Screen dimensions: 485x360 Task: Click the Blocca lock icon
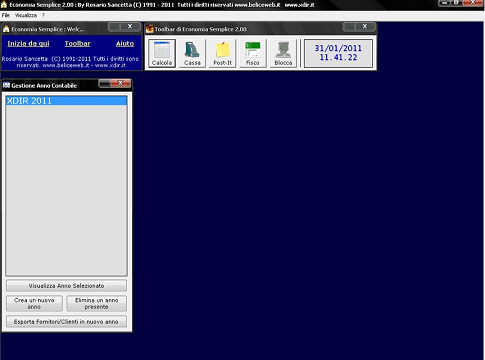tap(283, 53)
